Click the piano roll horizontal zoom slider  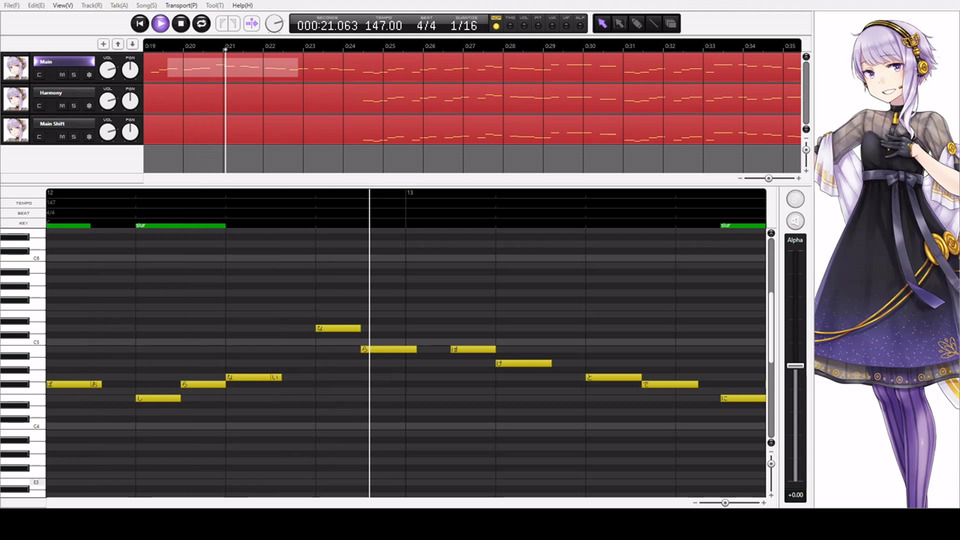click(x=725, y=503)
